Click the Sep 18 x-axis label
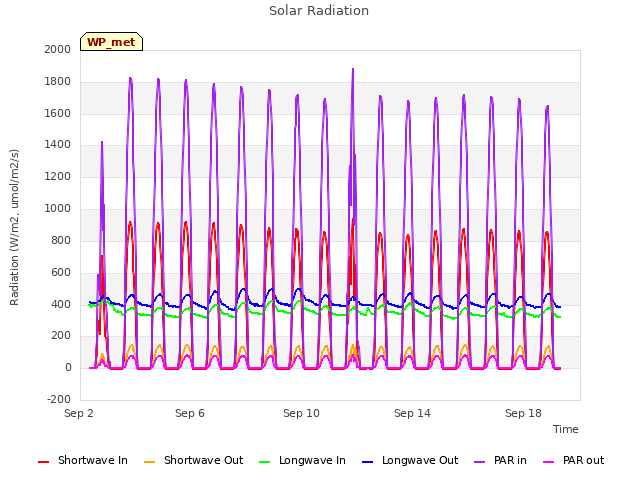640x480 pixels. click(x=523, y=413)
